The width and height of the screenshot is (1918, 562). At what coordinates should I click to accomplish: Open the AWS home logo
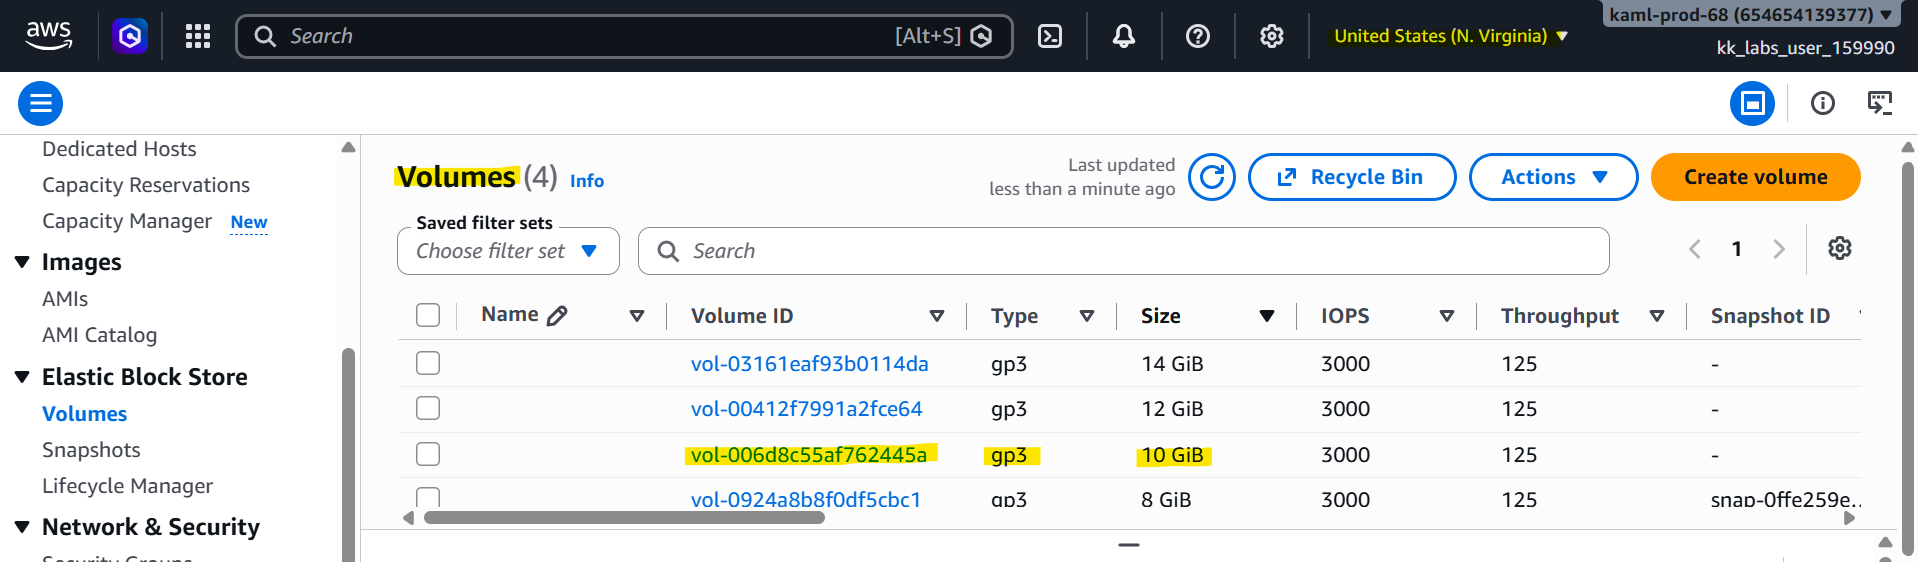[48, 36]
